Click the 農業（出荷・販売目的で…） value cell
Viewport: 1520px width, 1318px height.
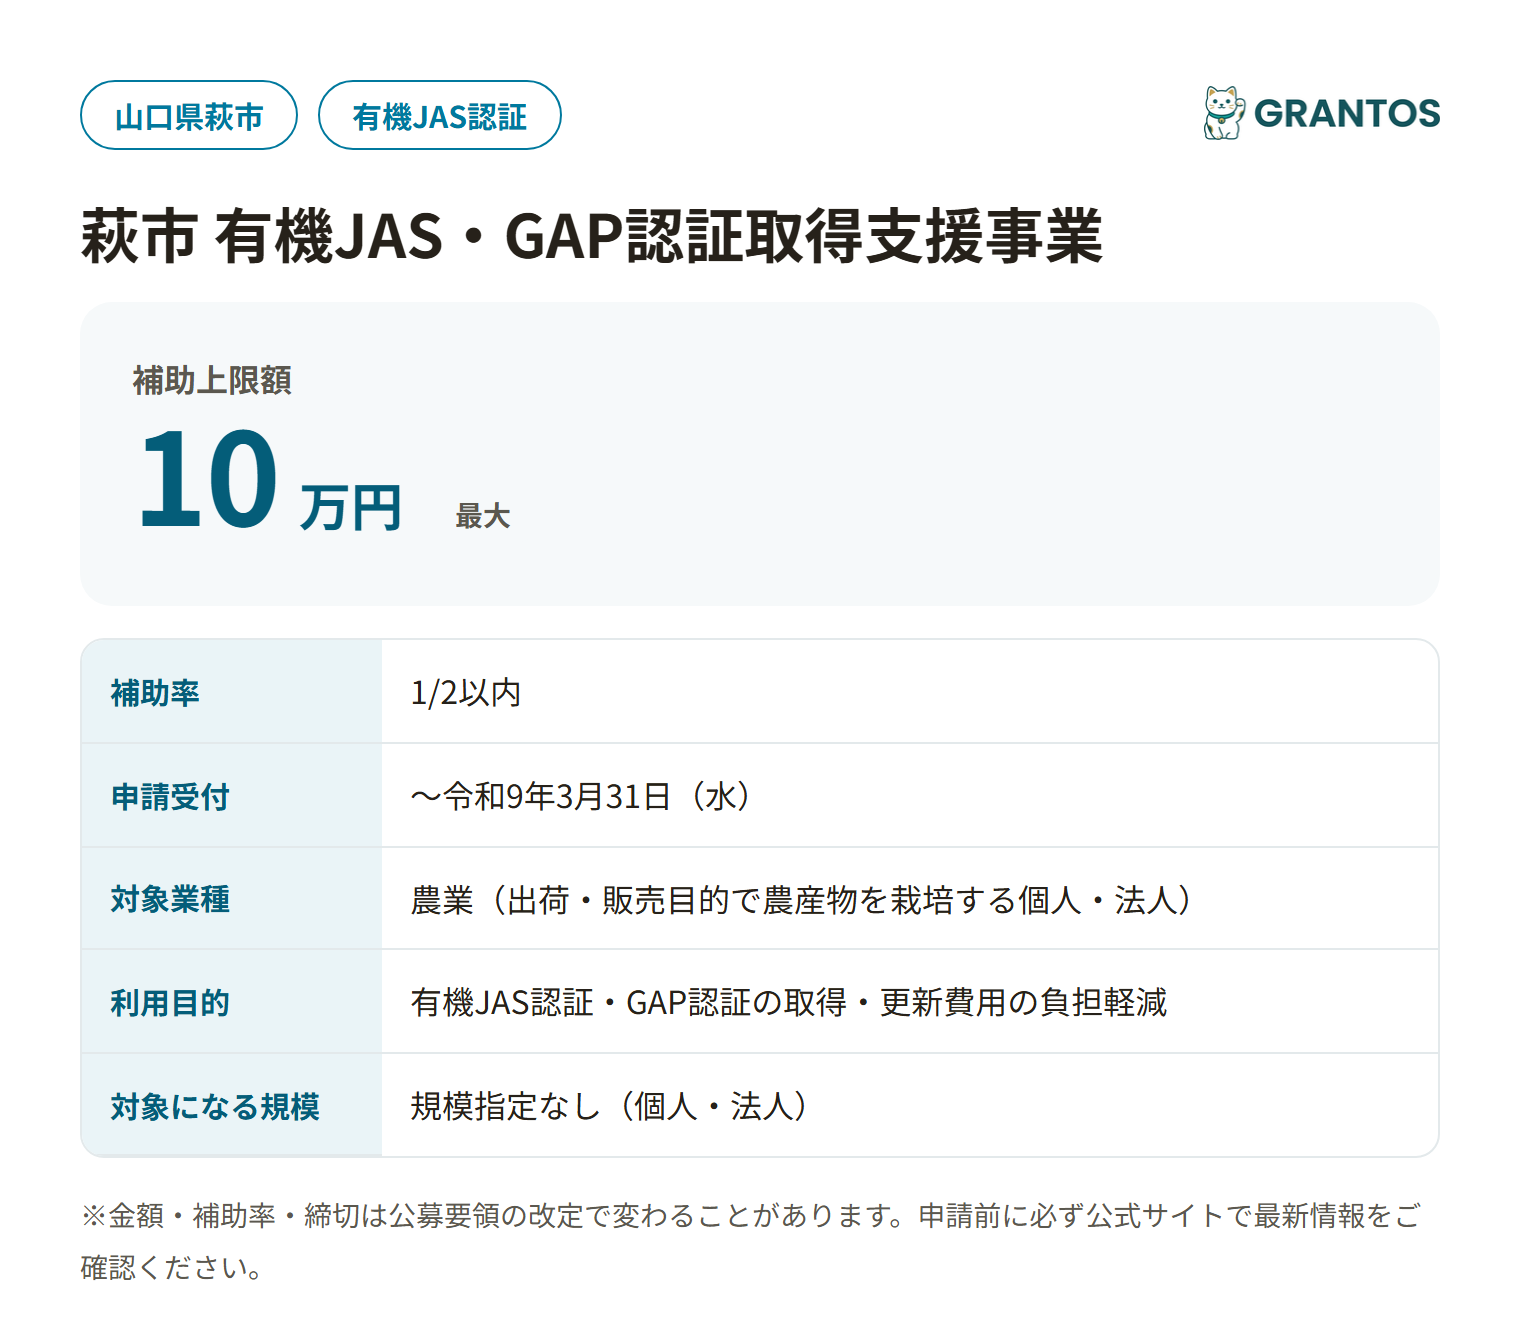(910, 899)
